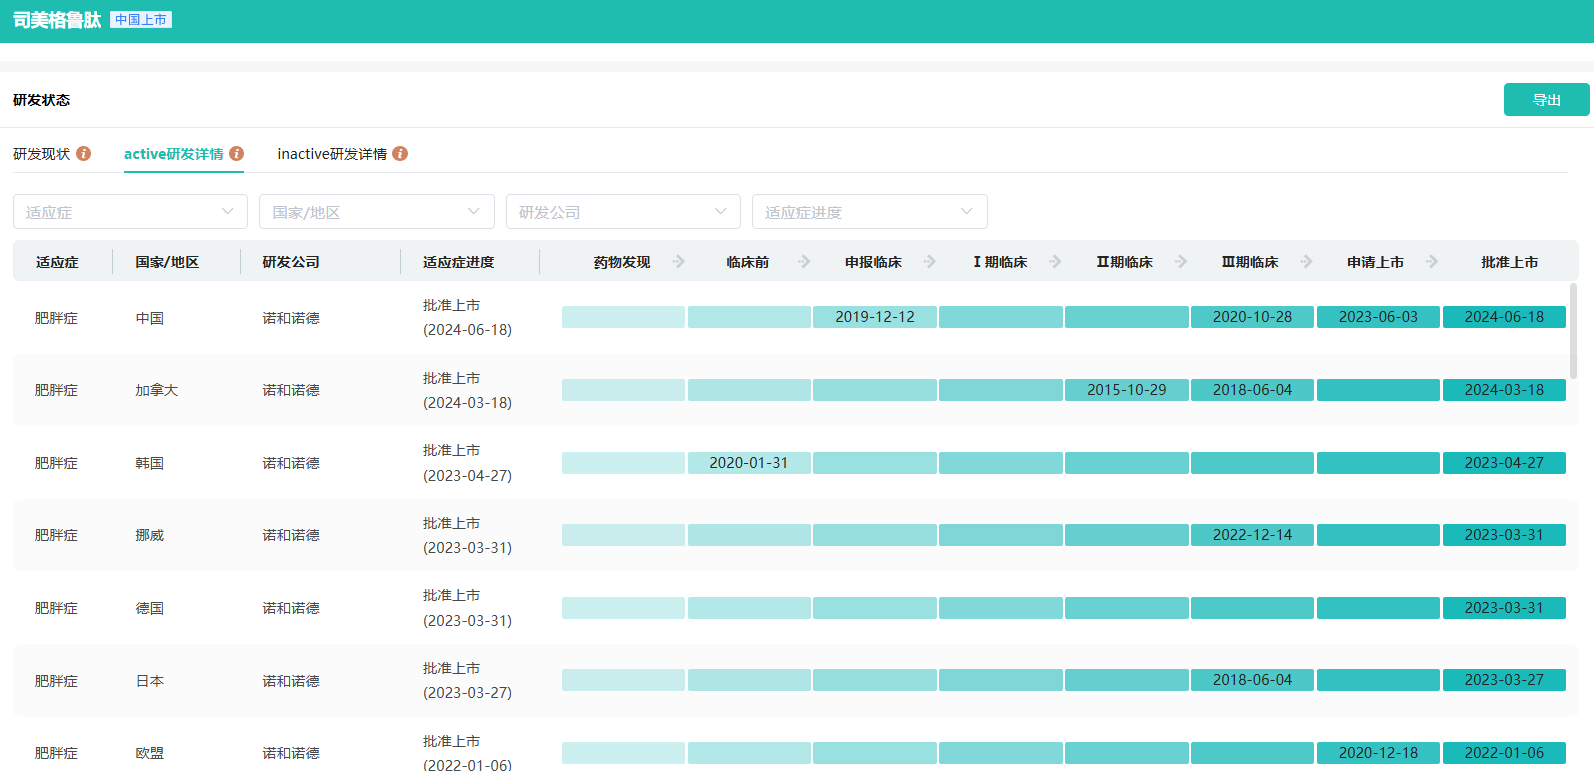Click the 2024-06-18 approval bar for 中国
Screen dimensions: 1594x771
pyautogui.click(x=1504, y=317)
